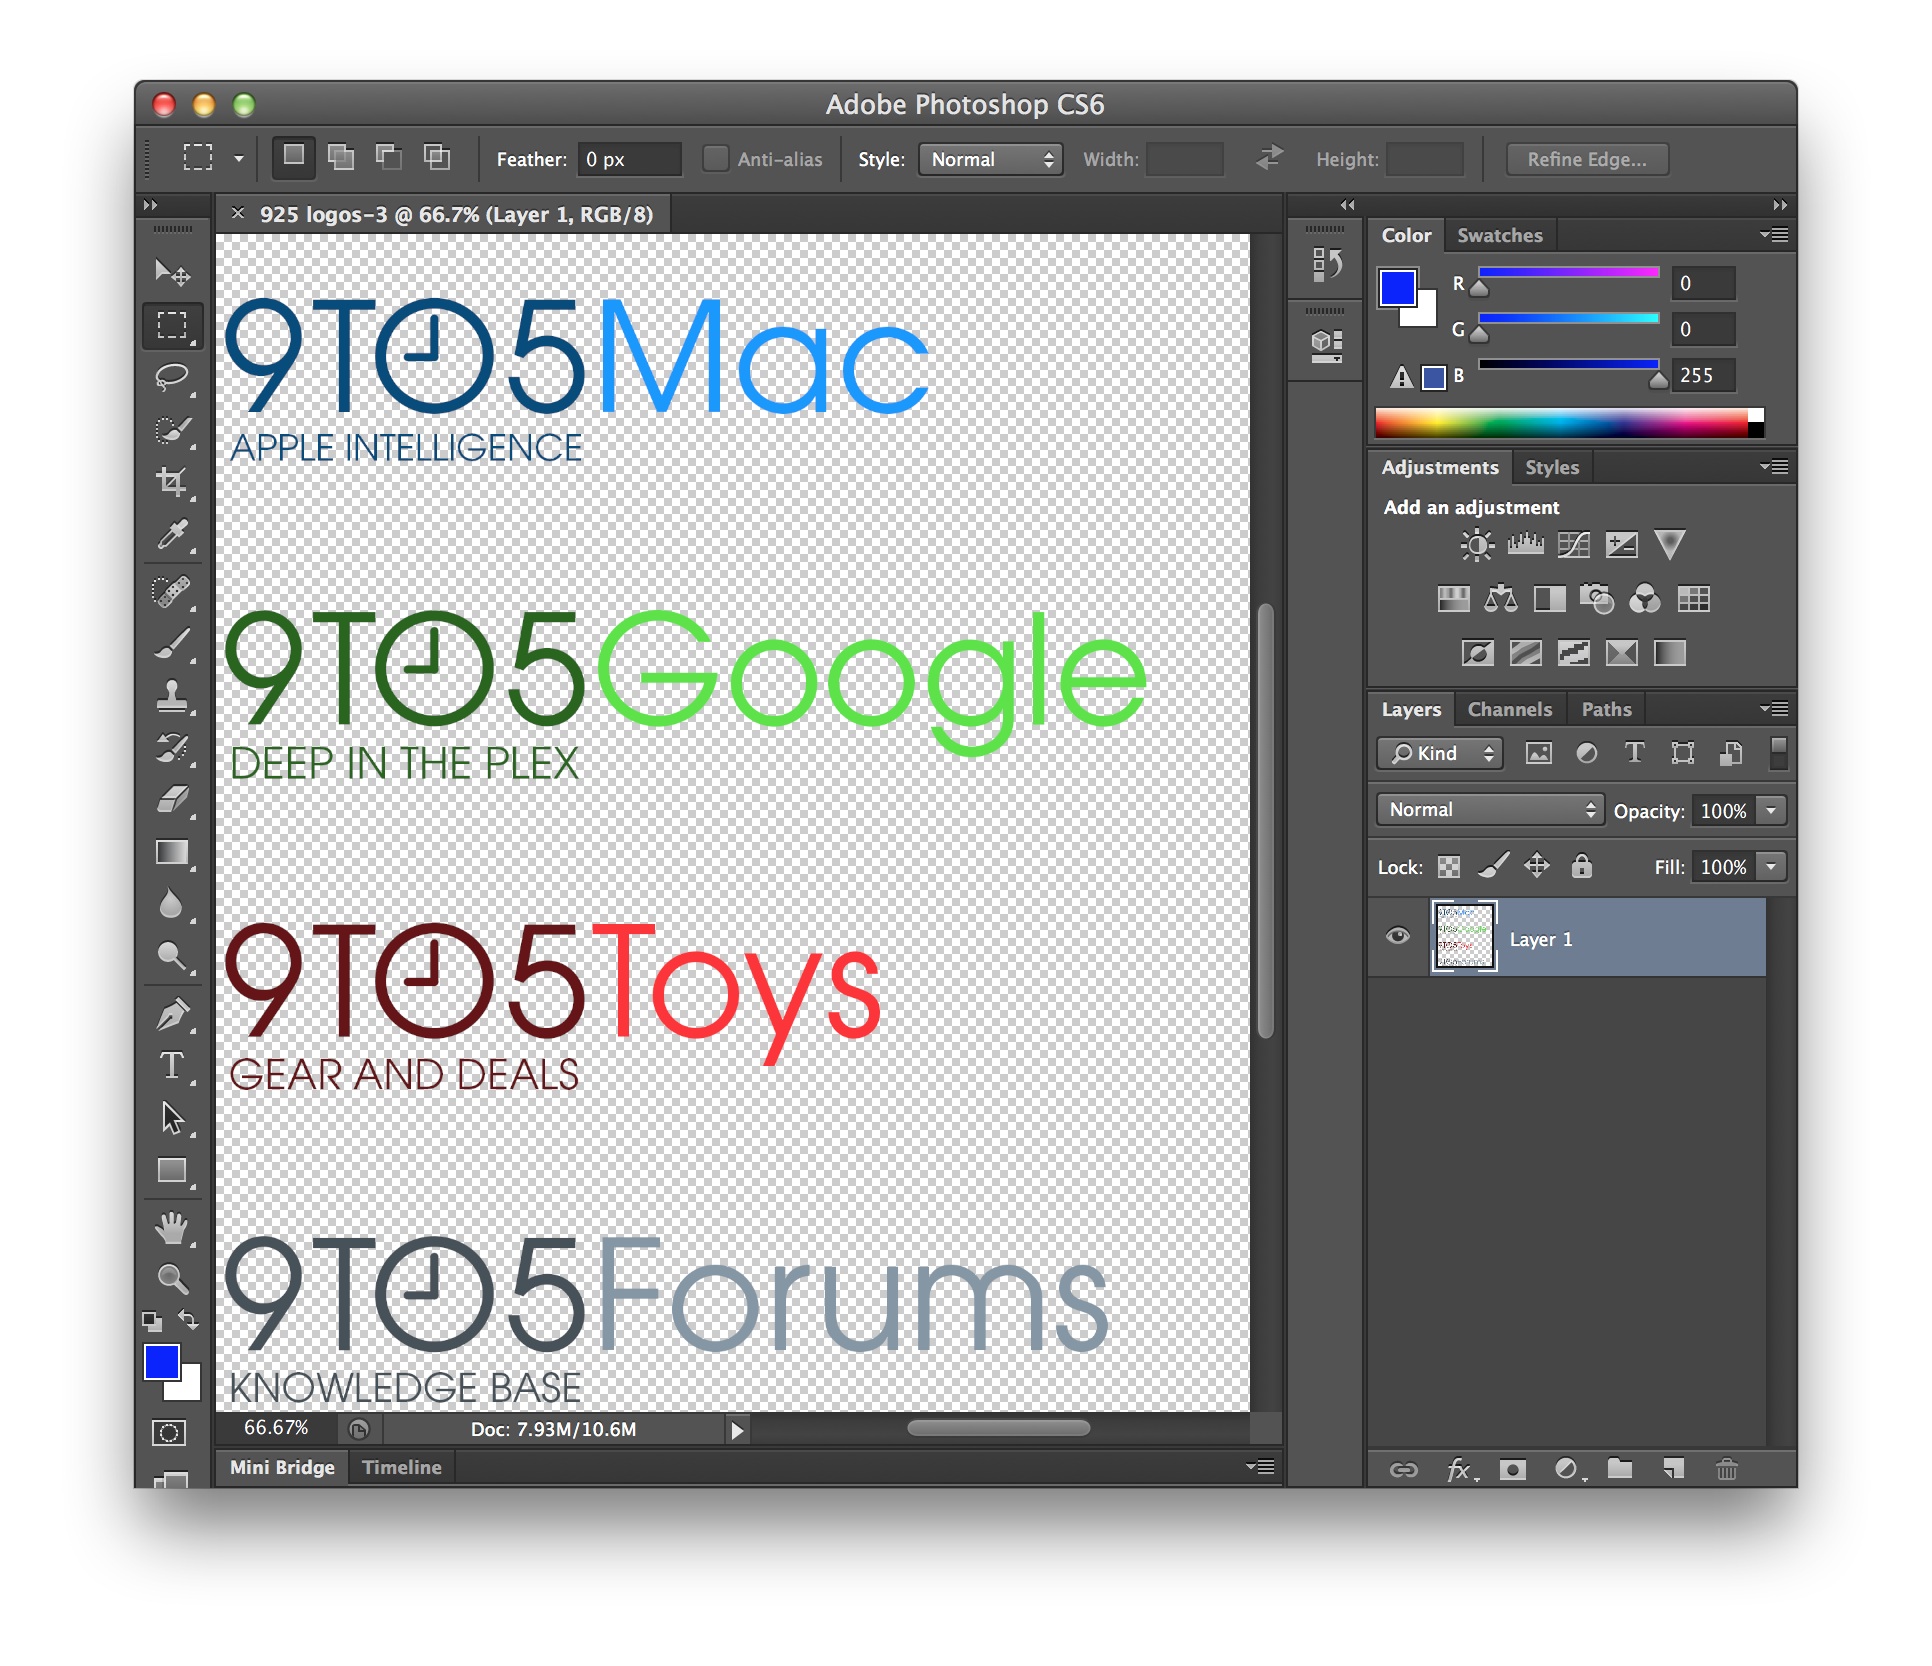Create a new layer

(x=1674, y=1469)
